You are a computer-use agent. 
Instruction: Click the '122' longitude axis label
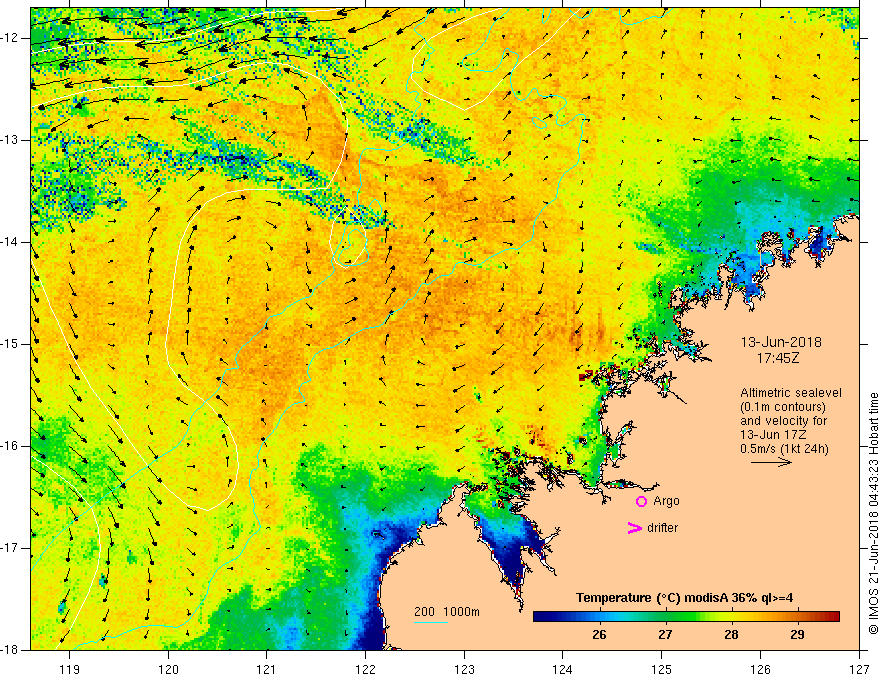(x=365, y=669)
